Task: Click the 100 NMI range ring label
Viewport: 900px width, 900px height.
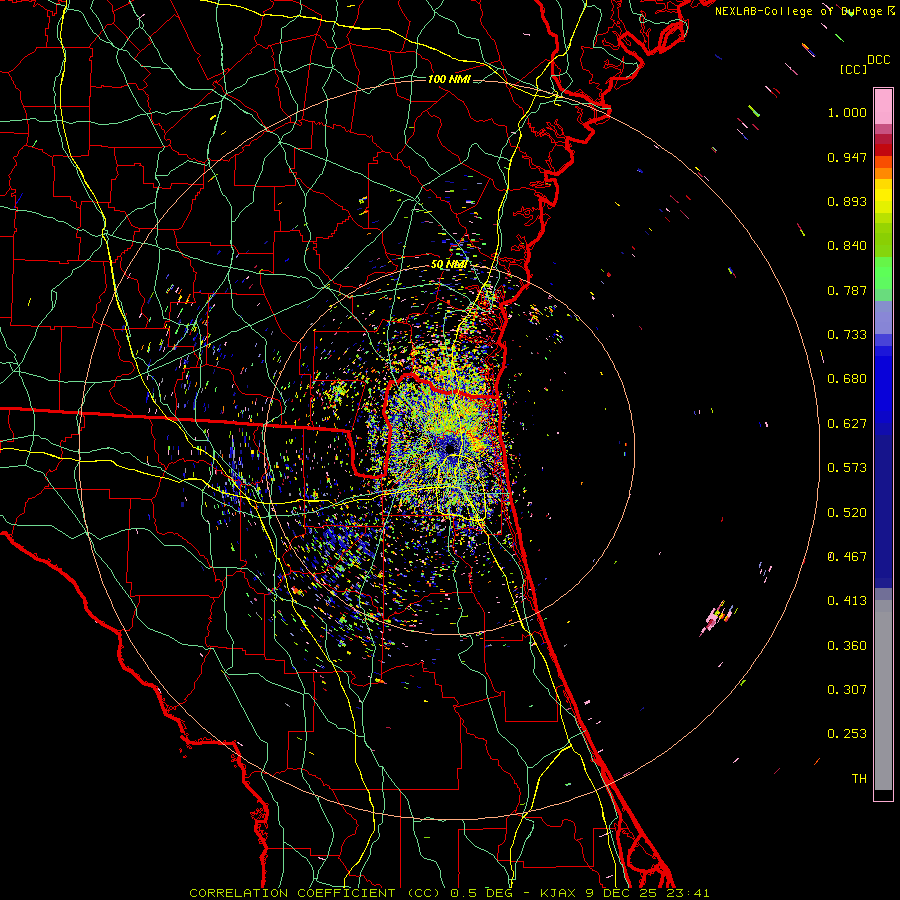Action: pos(449,79)
